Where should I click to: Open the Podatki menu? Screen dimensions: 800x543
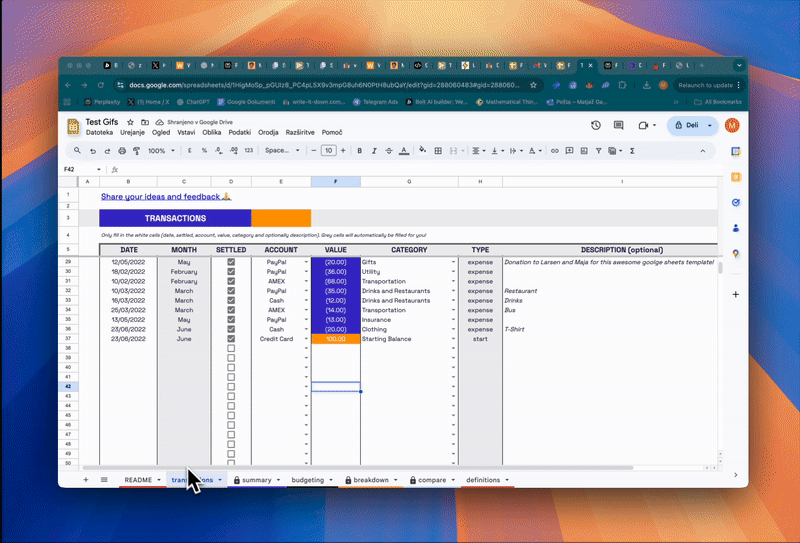pyautogui.click(x=240, y=132)
